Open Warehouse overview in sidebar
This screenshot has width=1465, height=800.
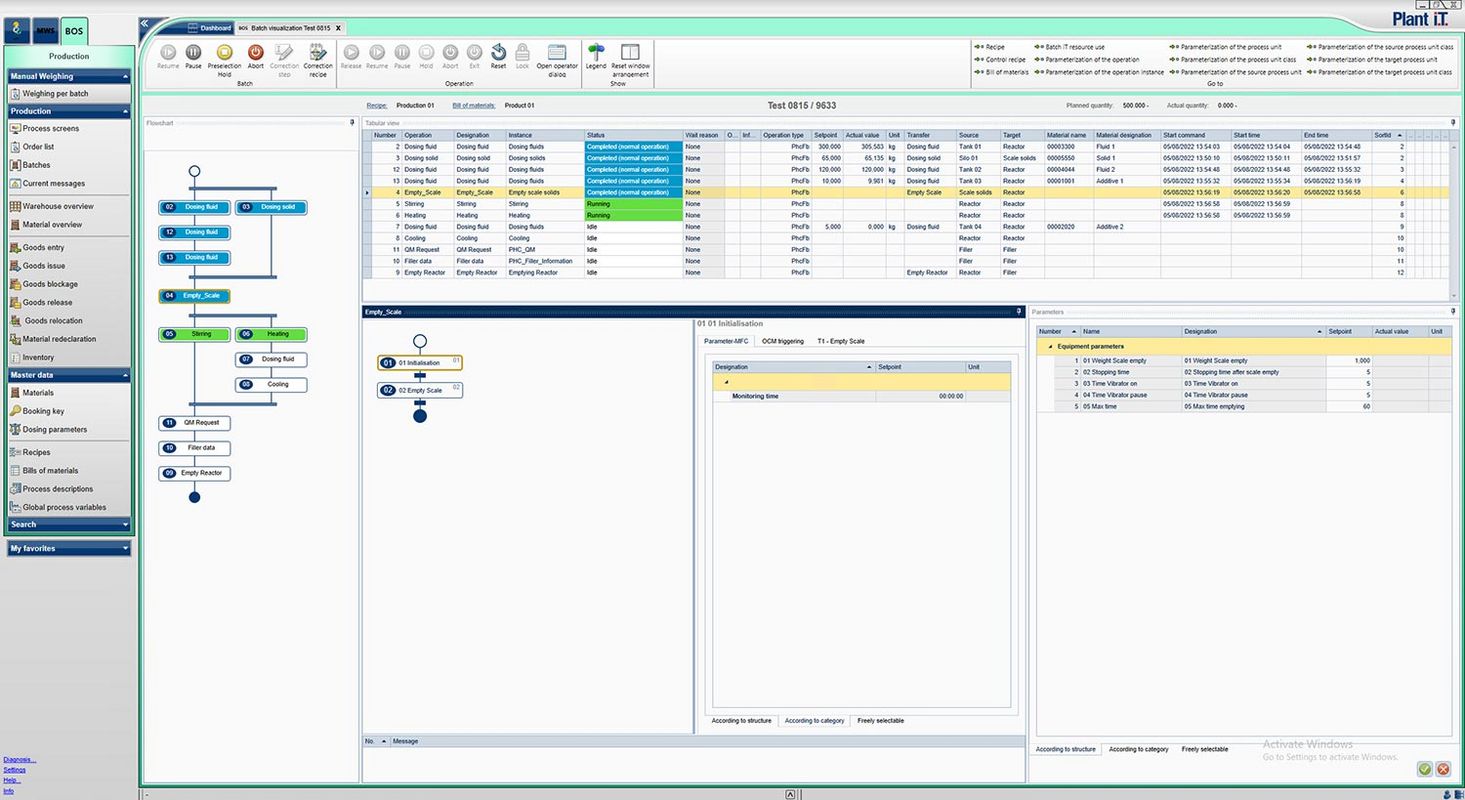pyautogui.click(x=57, y=206)
